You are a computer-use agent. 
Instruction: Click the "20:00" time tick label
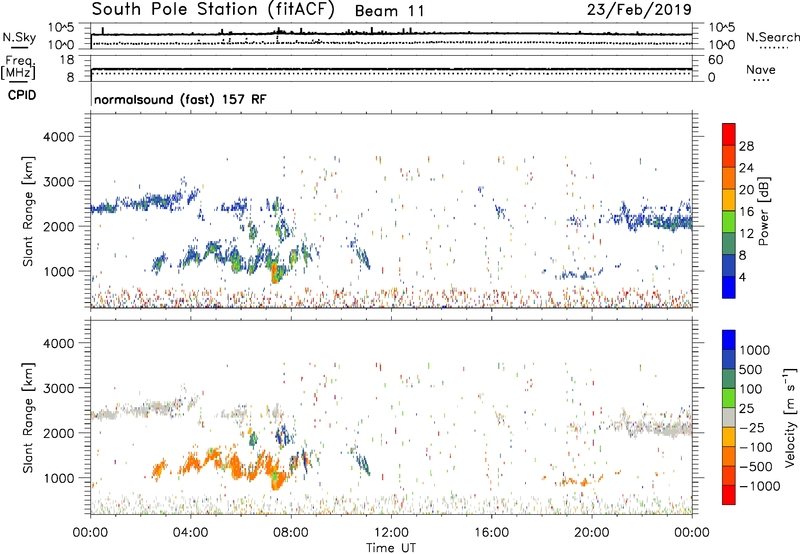[592, 533]
